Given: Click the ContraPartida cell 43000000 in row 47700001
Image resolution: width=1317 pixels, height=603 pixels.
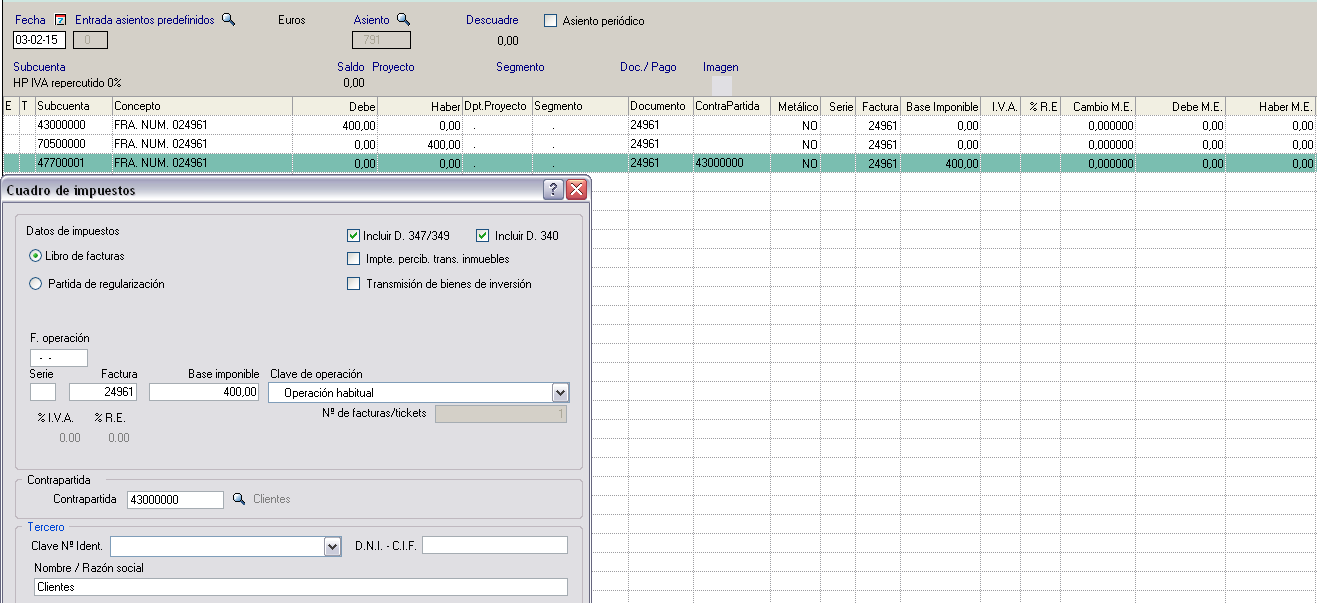Looking at the screenshot, I should click(732, 163).
